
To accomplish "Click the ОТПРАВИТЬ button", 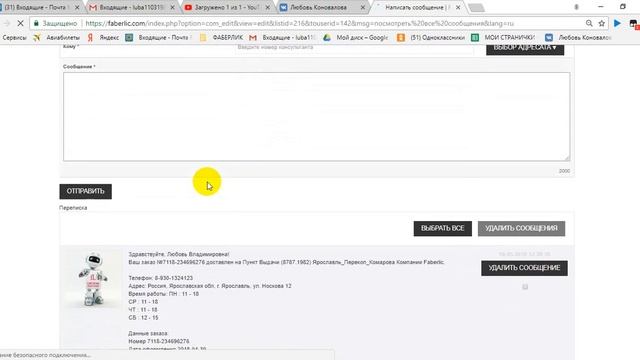I will coord(85,191).
